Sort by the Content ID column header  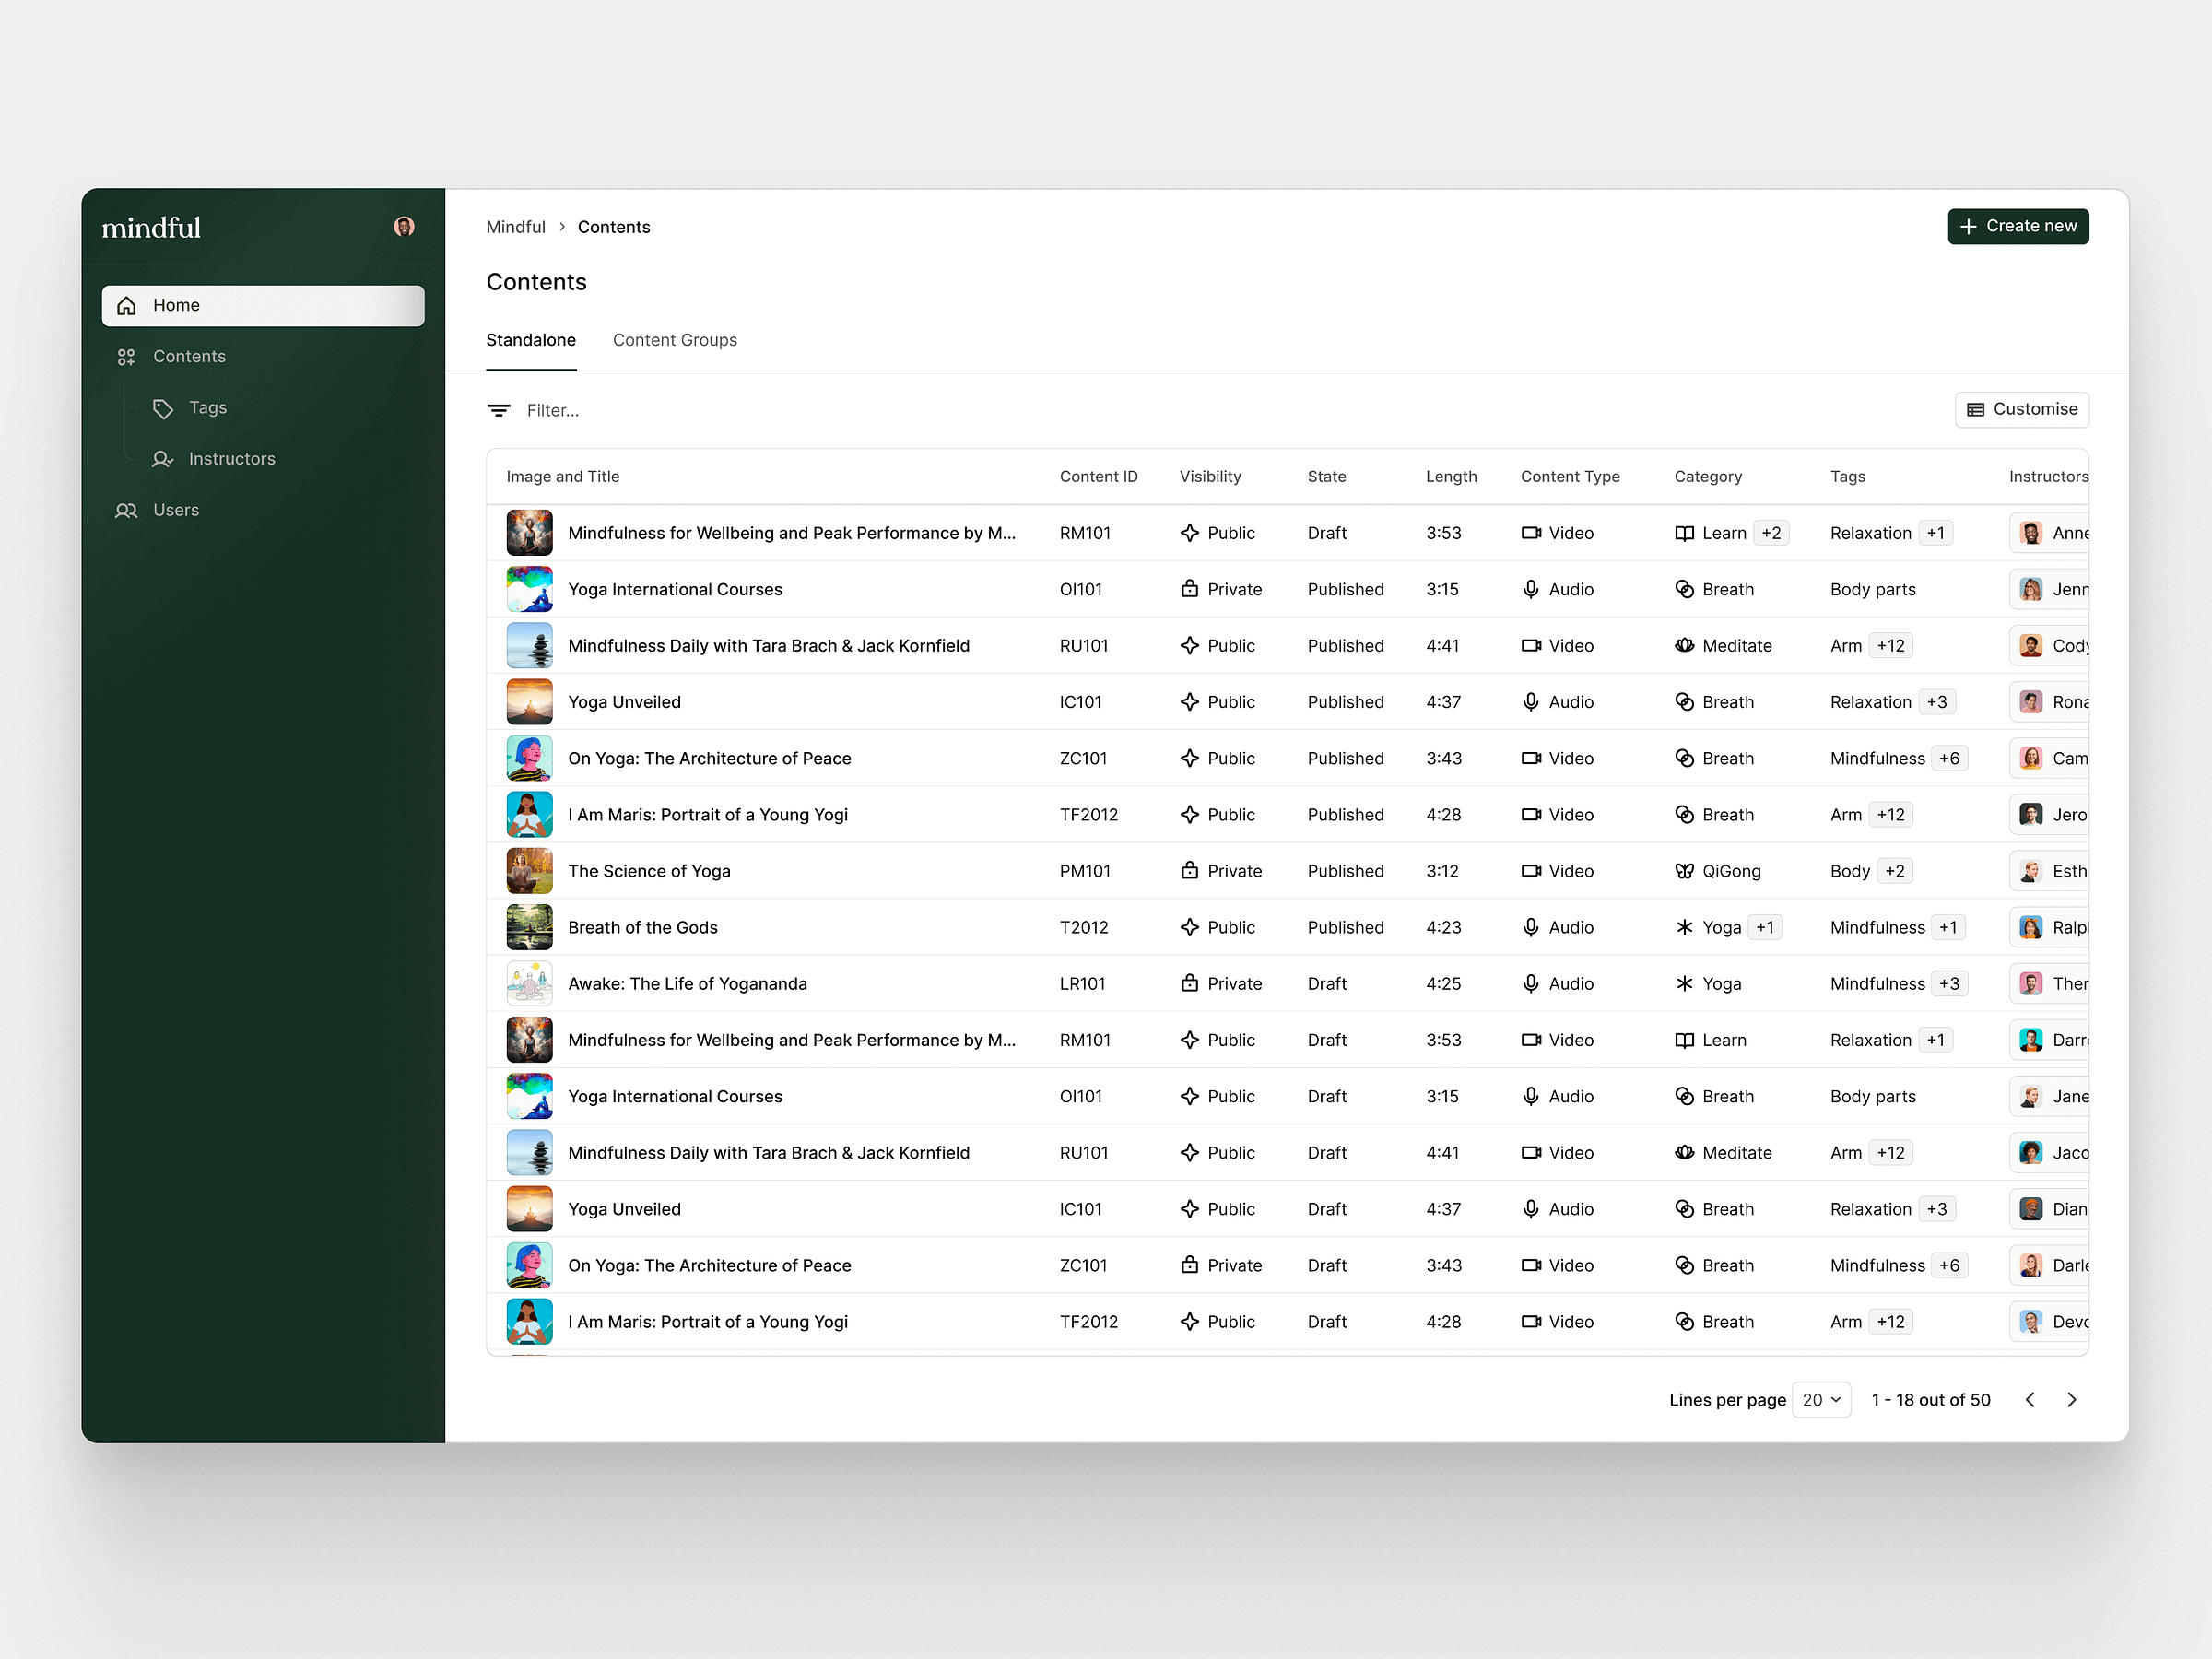pos(1098,477)
